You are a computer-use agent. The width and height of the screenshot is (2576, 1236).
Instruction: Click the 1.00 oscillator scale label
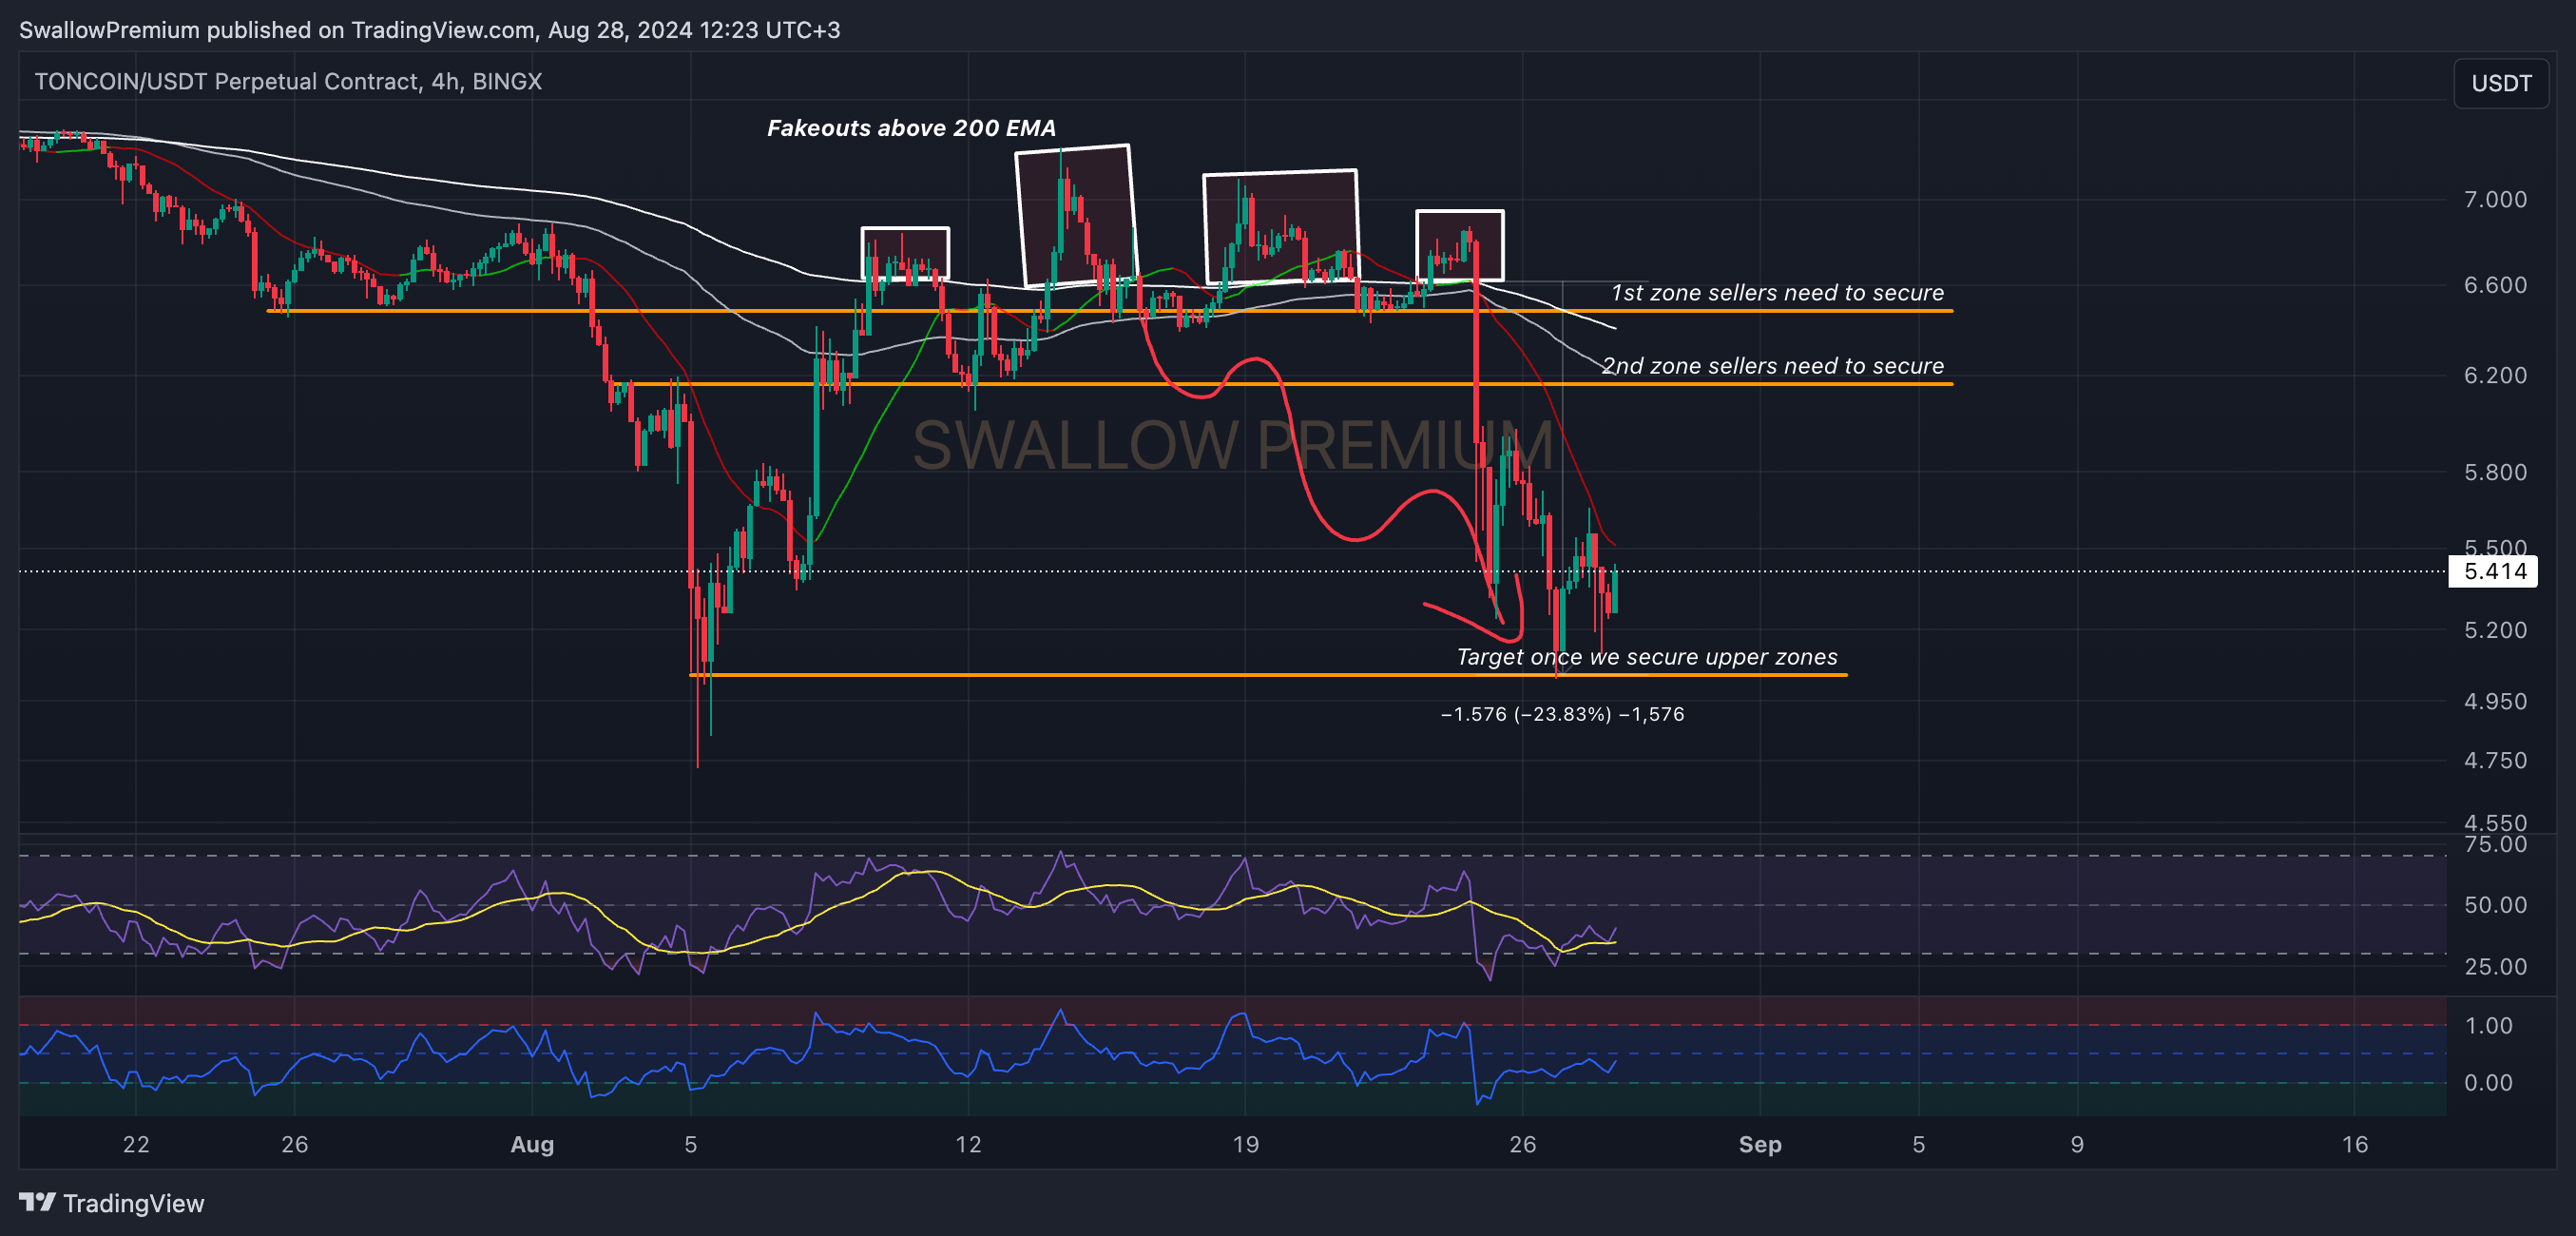tap(2488, 1025)
